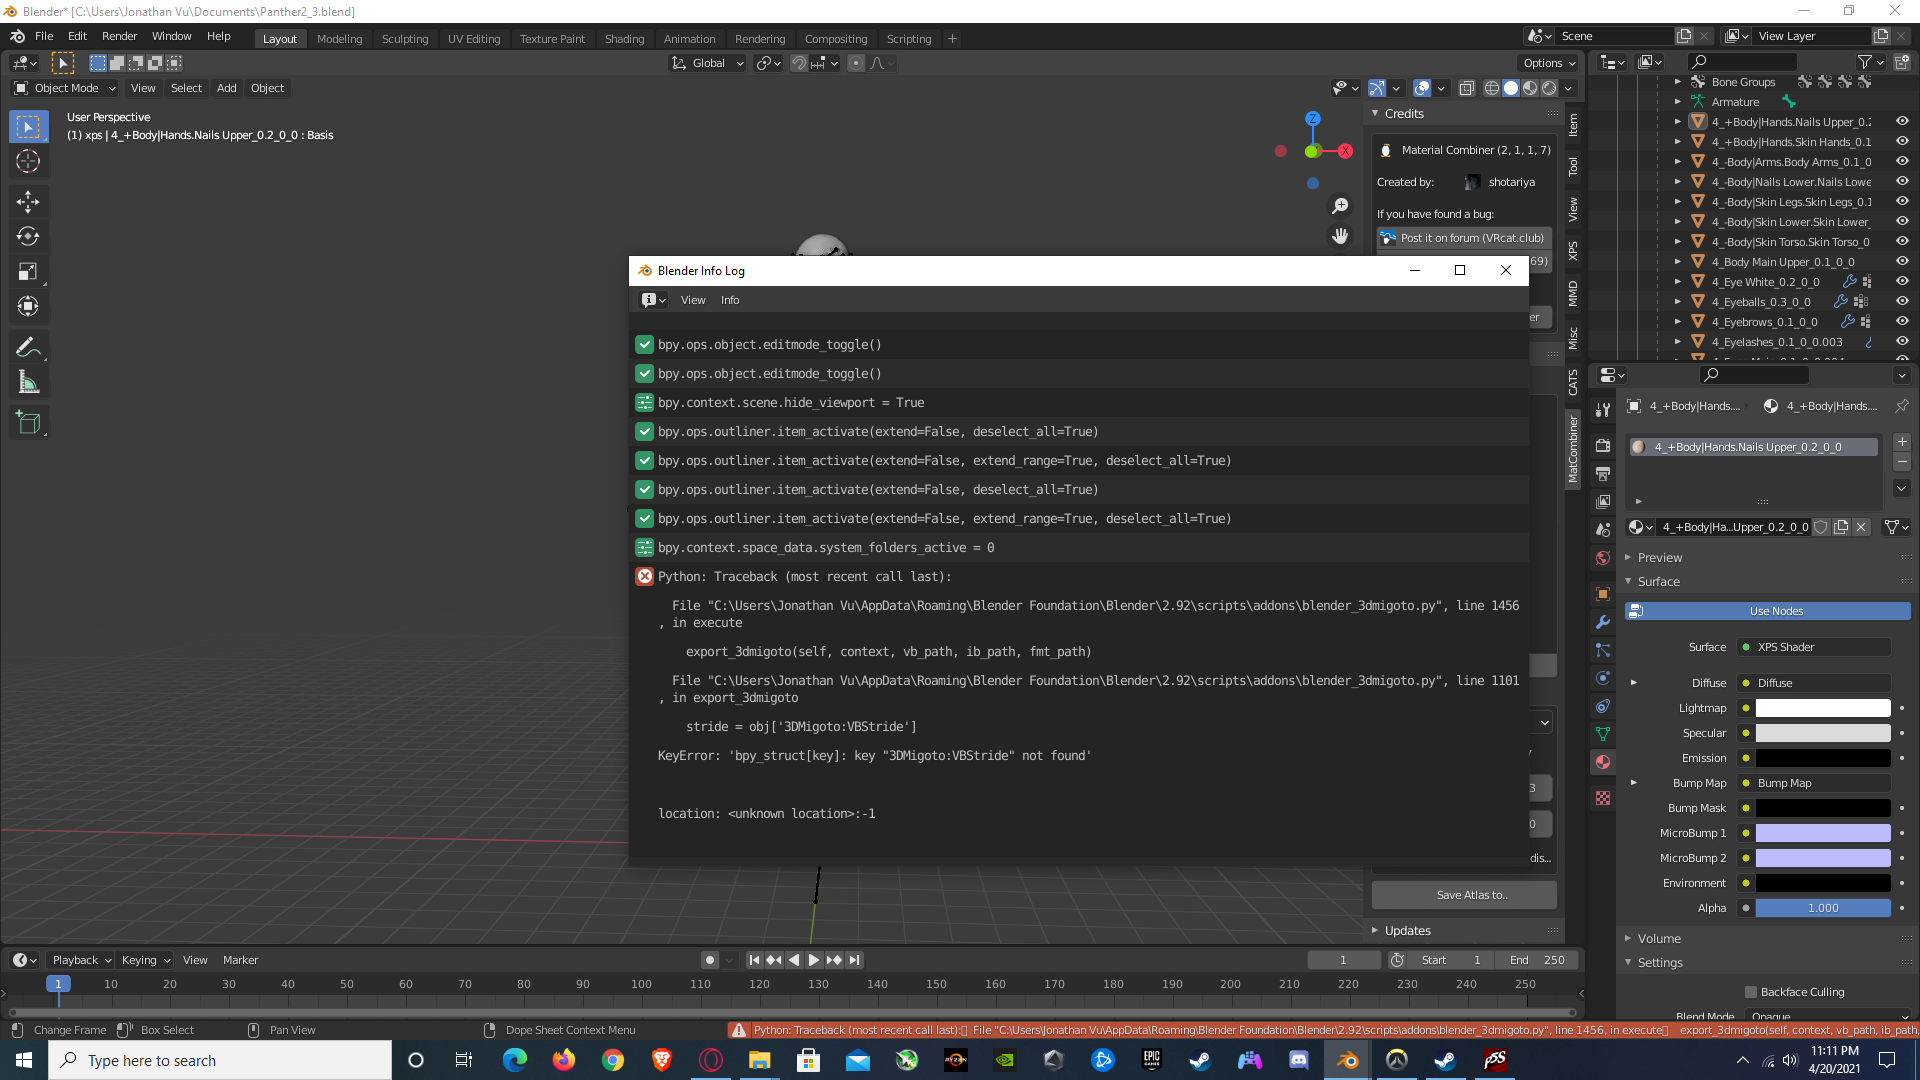Open Windows search box on taskbar
This screenshot has height=1080, width=1920.
tap(220, 1060)
